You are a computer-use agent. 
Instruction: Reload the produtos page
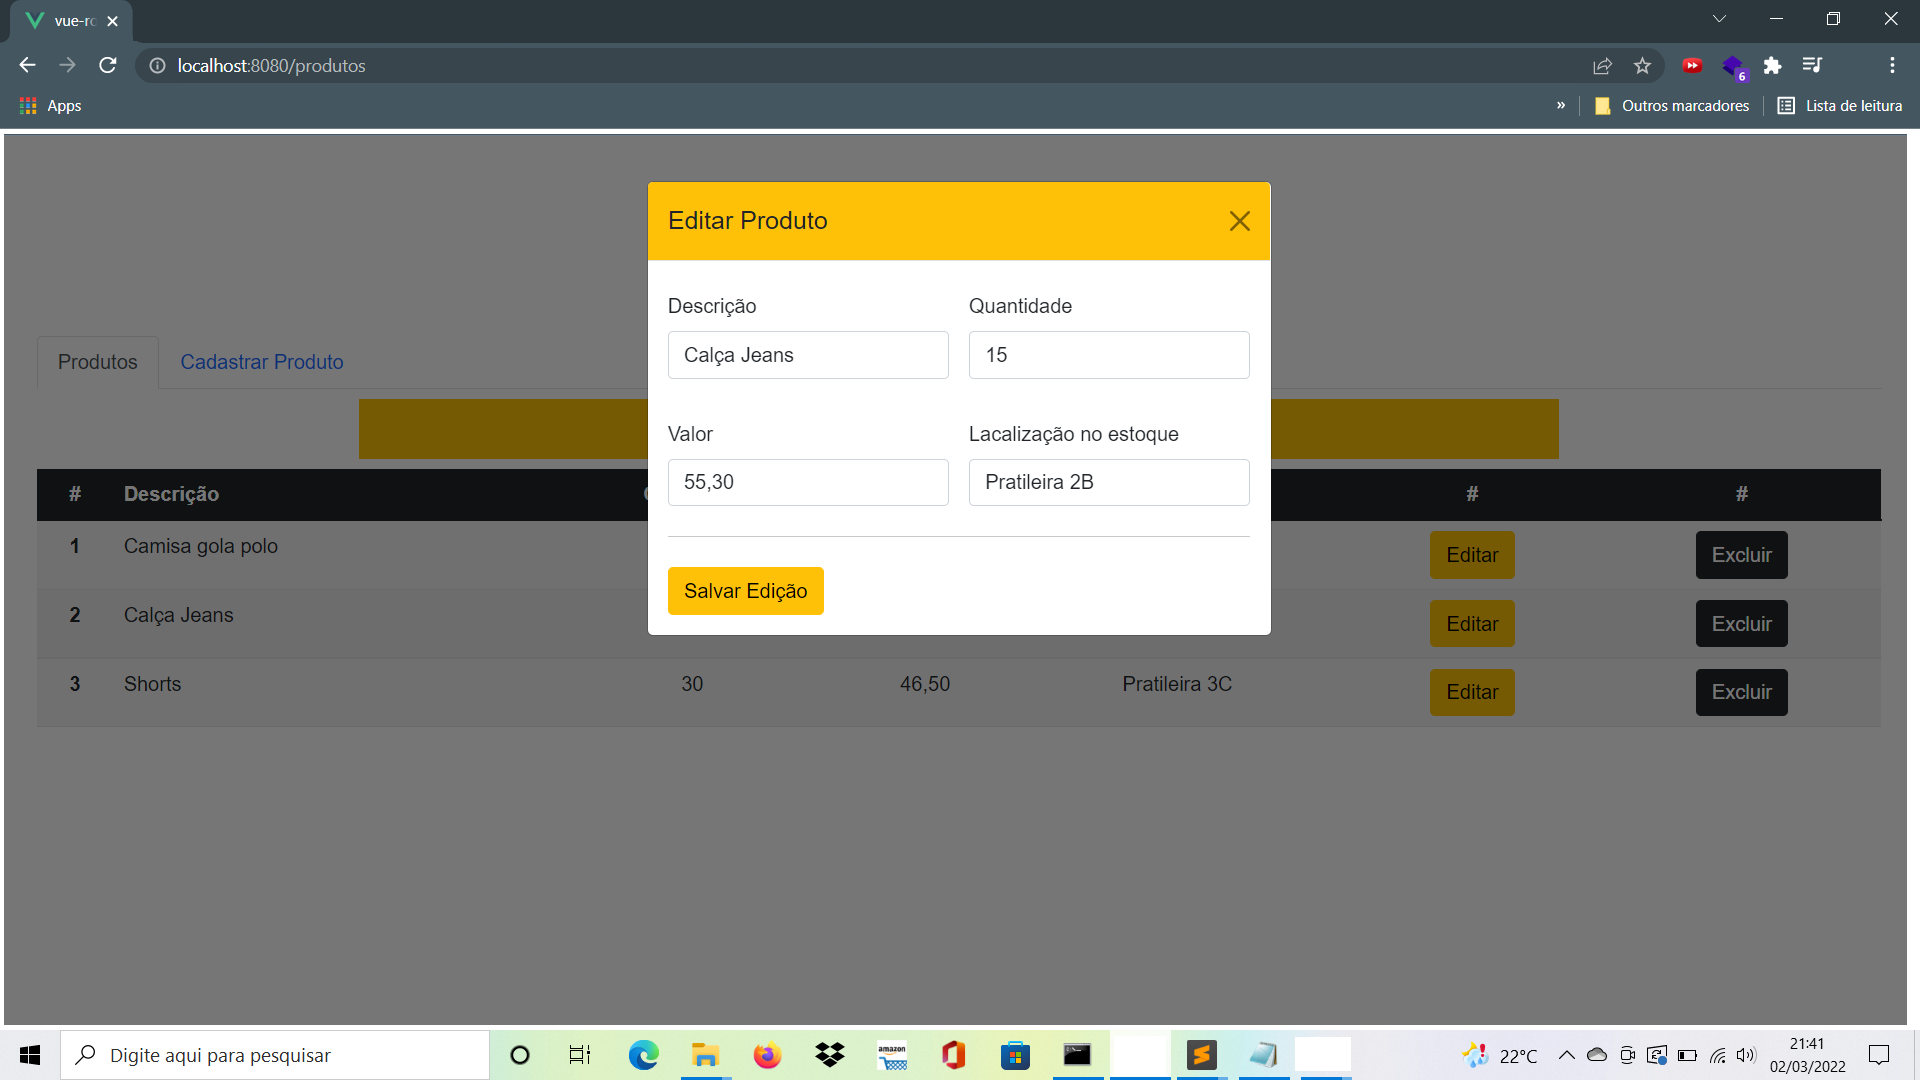[107, 65]
